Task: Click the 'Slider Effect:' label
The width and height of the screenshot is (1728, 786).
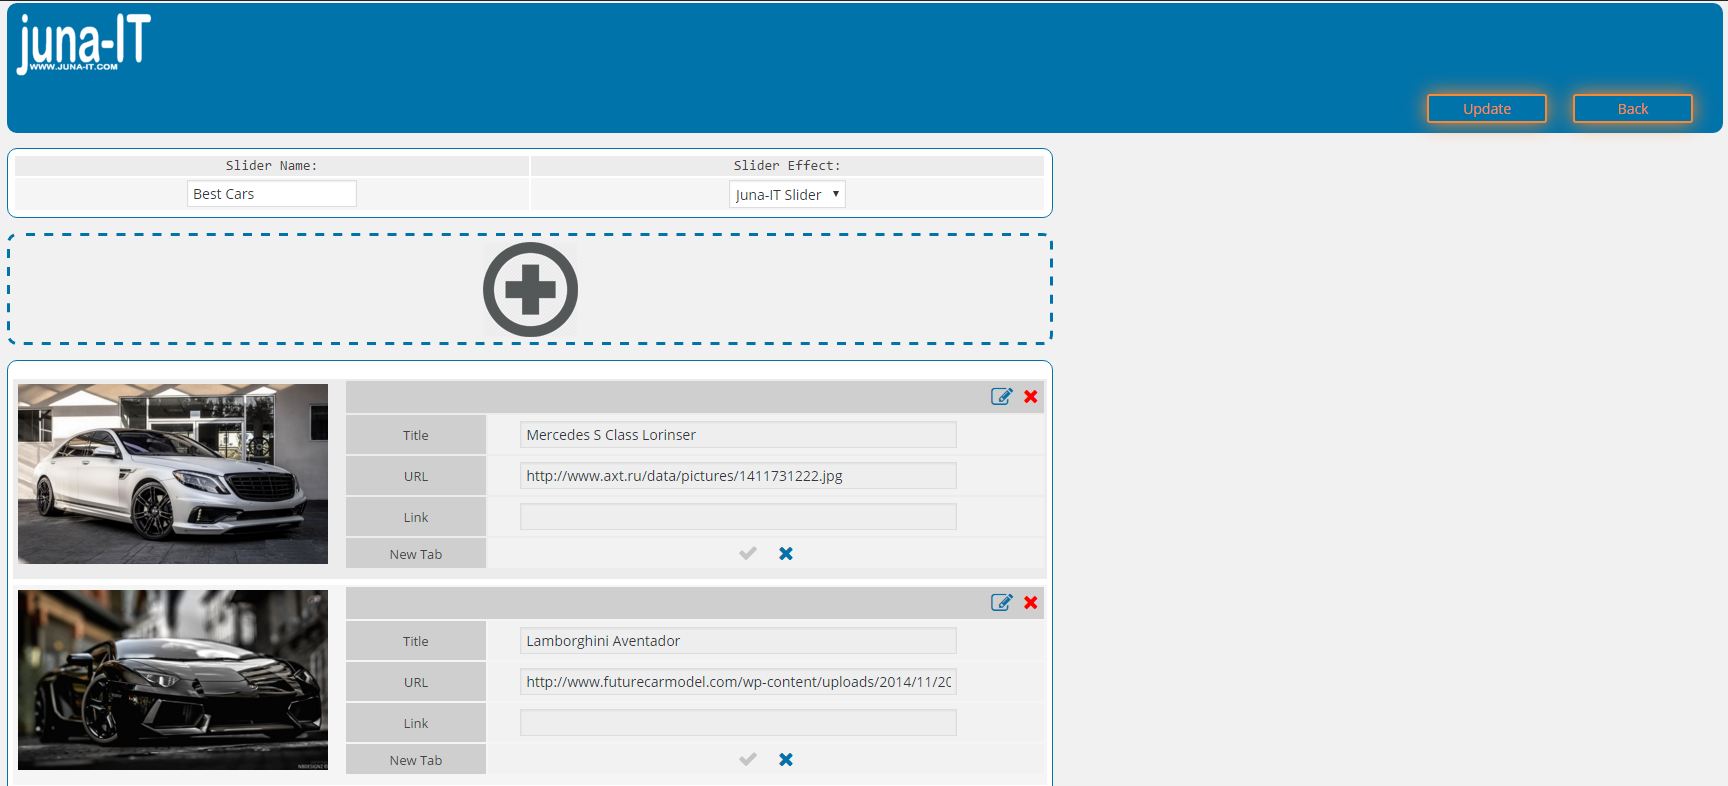Action: tap(787, 166)
